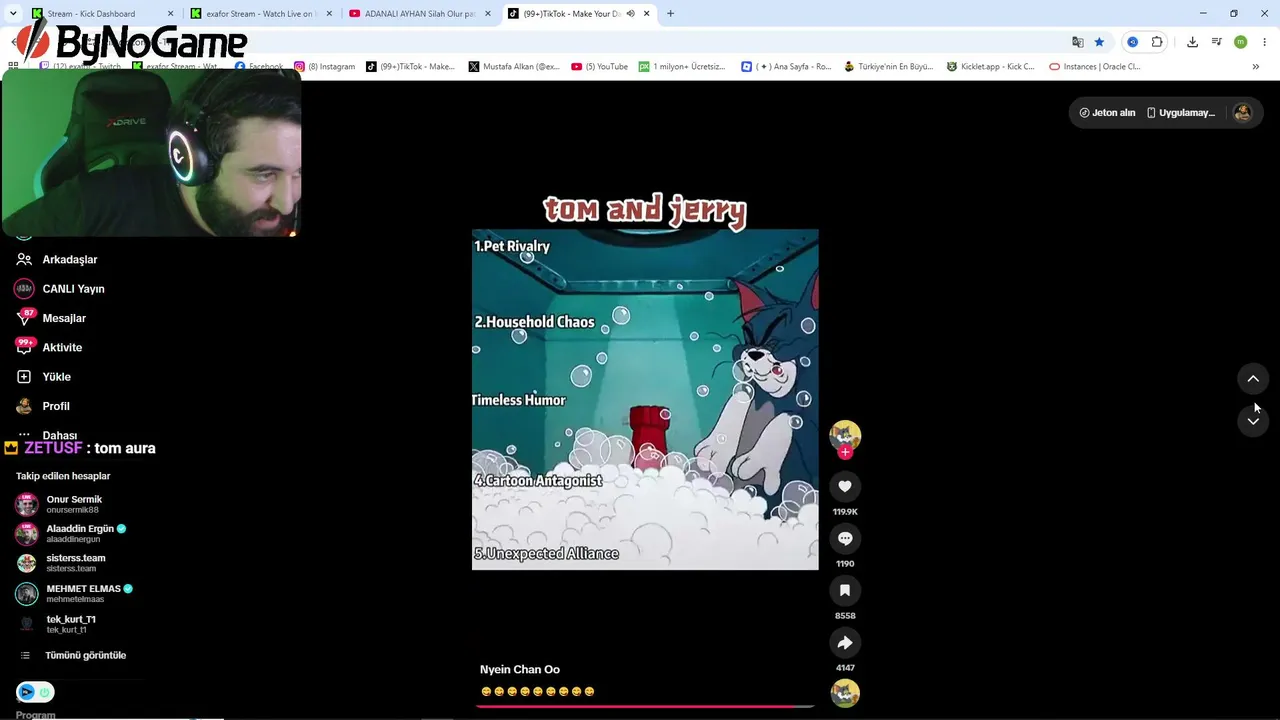Switch to the ADANALI AYHAN YouTube tab
The image size is (1280, 720).
418,14
